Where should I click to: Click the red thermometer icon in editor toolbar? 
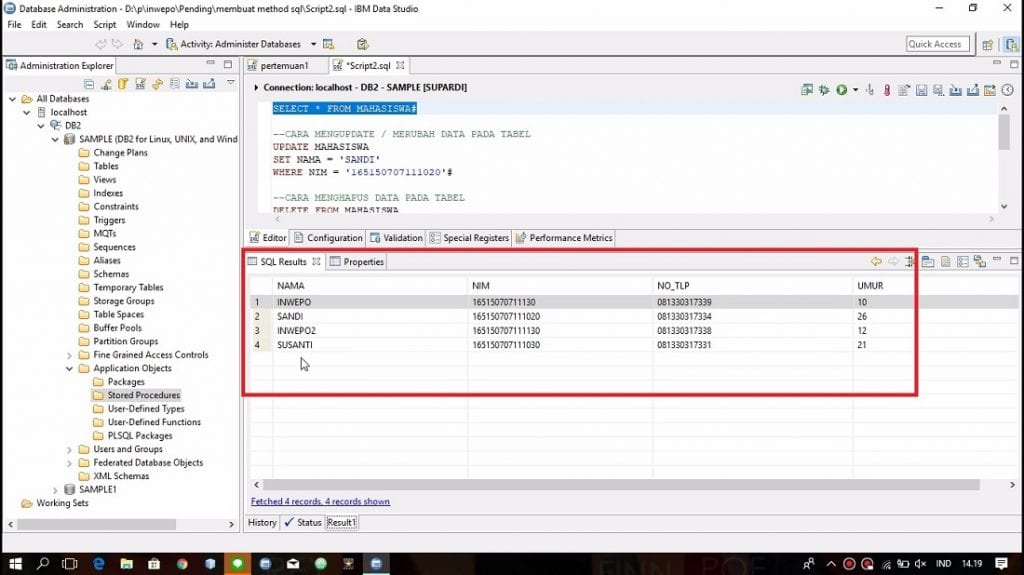click(x=886, y=90)
